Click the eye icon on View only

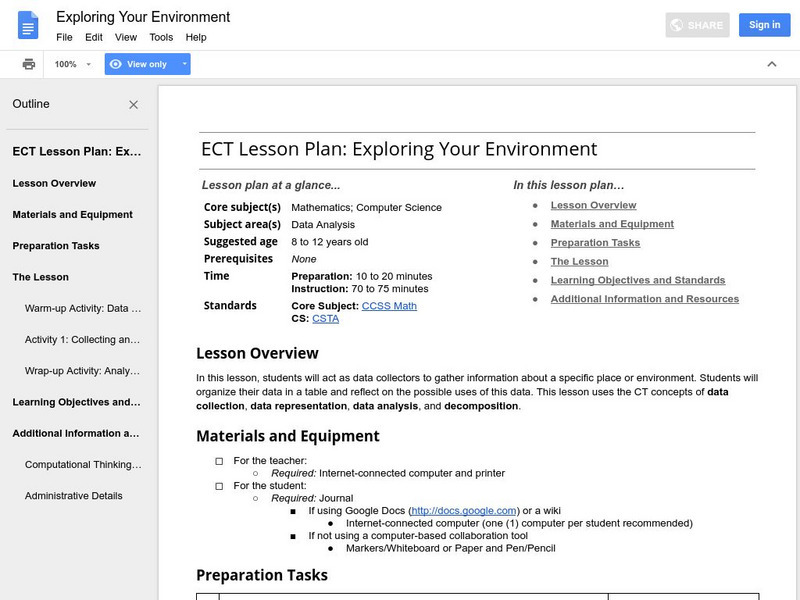click(116, 64)
